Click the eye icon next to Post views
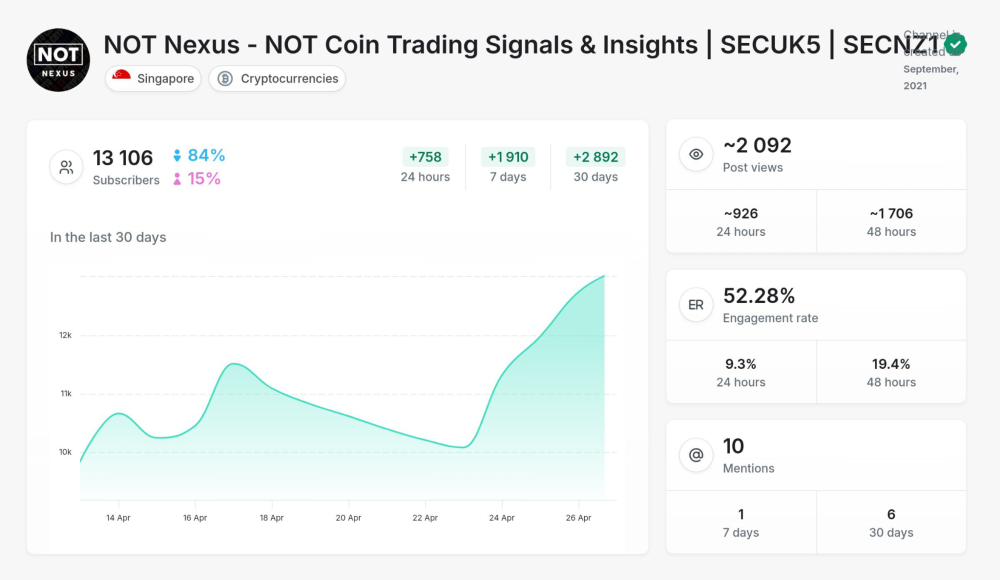Viewport: 1000px width, 580px height. [x=696, y=155]
